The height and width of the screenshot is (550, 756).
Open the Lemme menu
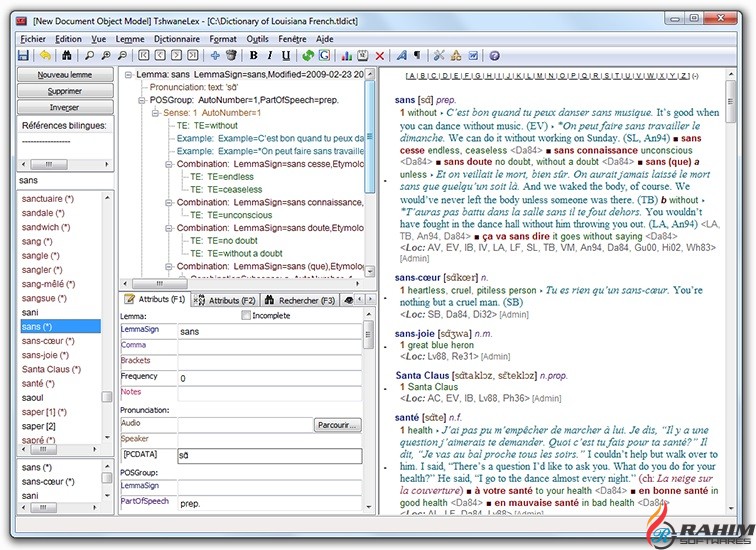point(130,39)
